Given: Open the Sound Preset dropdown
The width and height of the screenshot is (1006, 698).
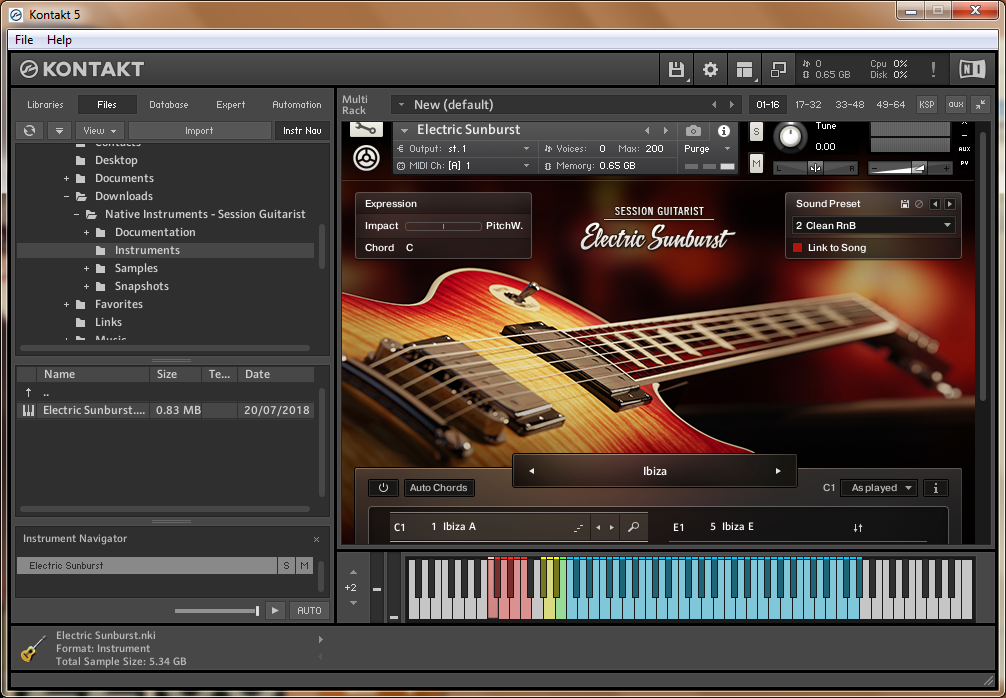Looking at the screenshot, I should coord(873,226).
